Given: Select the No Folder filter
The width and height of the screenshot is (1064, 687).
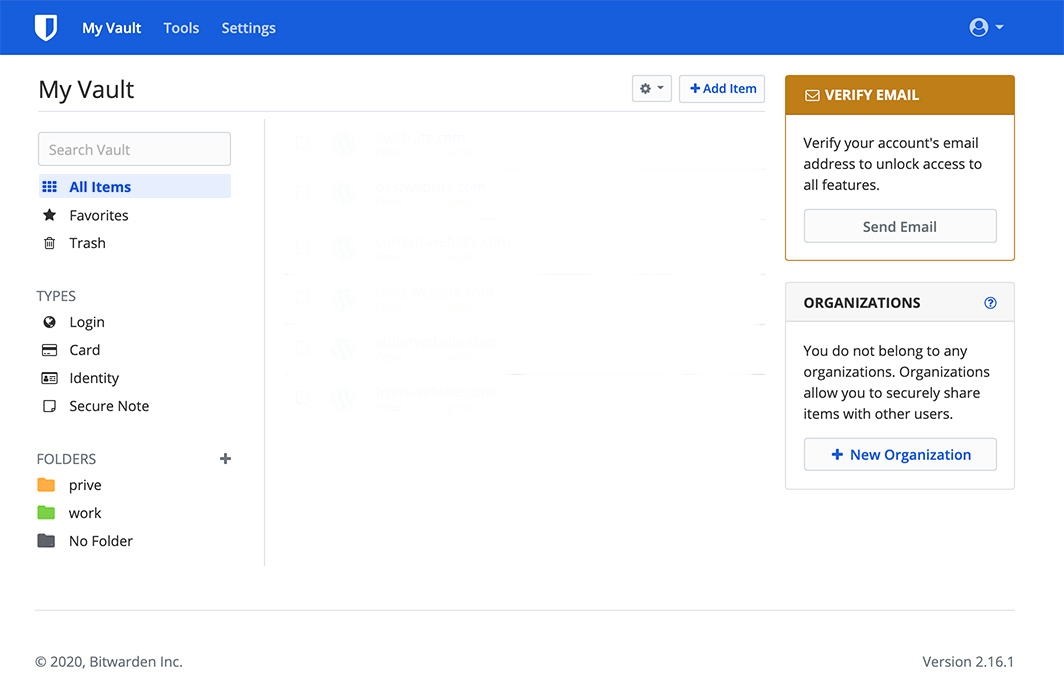Looking at the screenshot, I should (85, 541).
